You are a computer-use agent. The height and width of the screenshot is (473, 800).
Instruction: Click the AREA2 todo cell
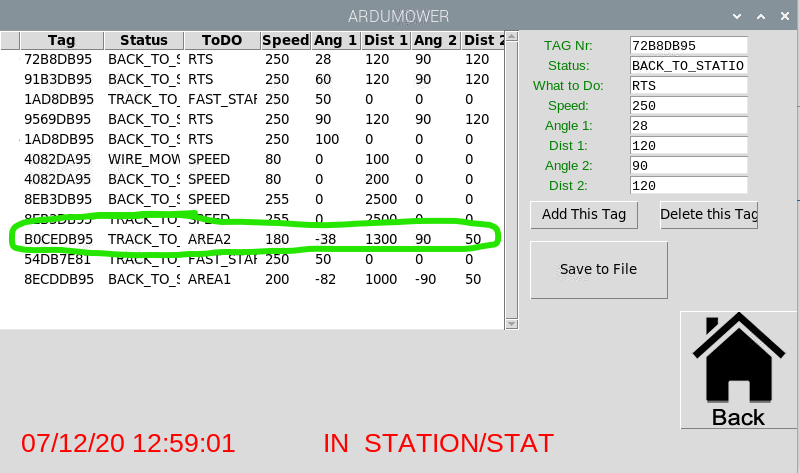coord(209,239)
